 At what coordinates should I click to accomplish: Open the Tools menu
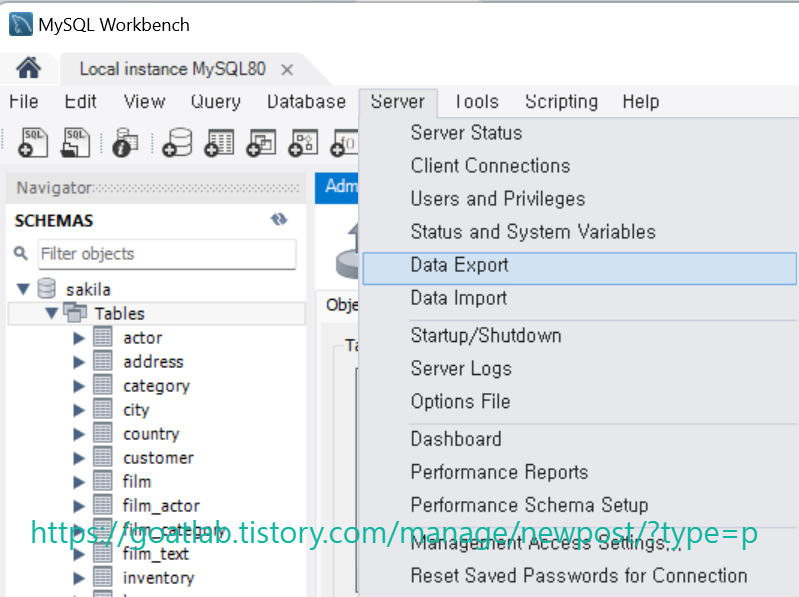pyautogui.click(x=477, y=101)
